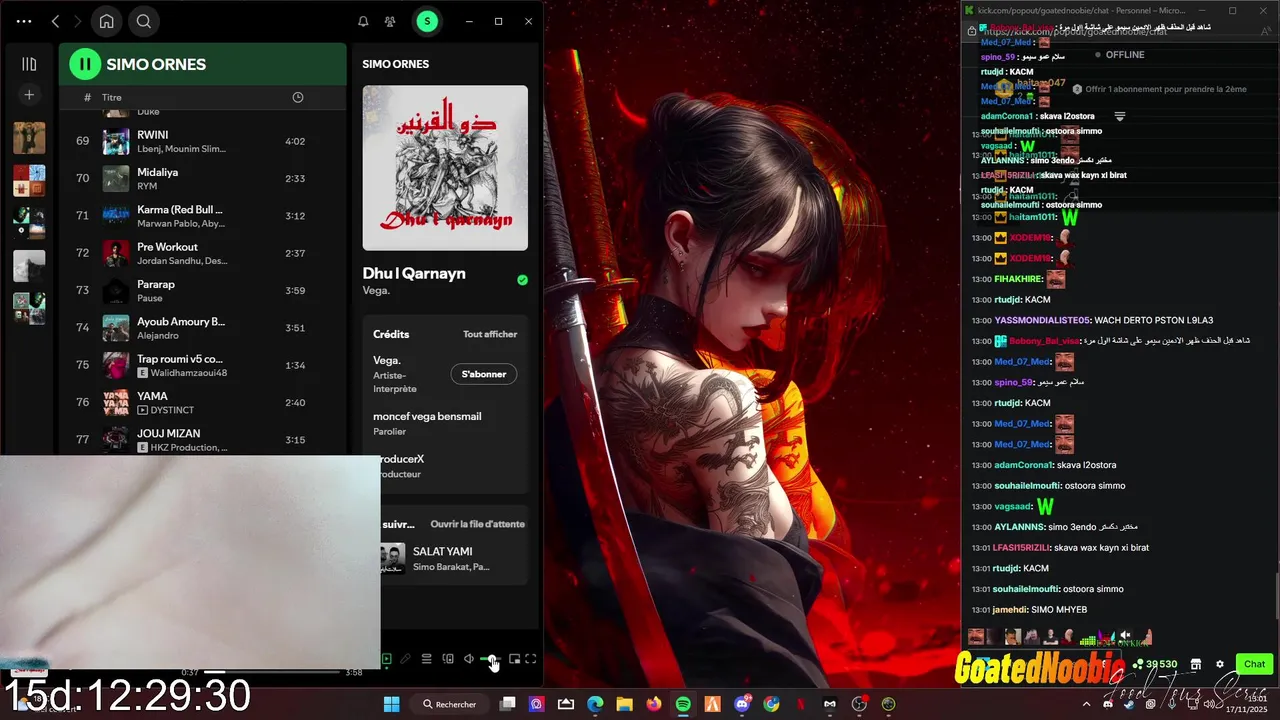Open Google Chrome from taskbar
The width and height of the screenshot is (1280, 720).
771,704
